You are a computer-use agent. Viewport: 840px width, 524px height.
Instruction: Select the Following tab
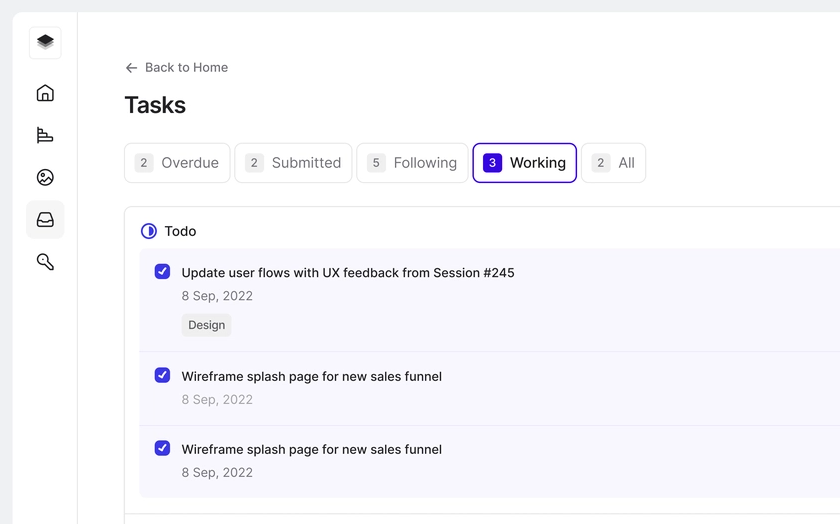tap(412, 163)
